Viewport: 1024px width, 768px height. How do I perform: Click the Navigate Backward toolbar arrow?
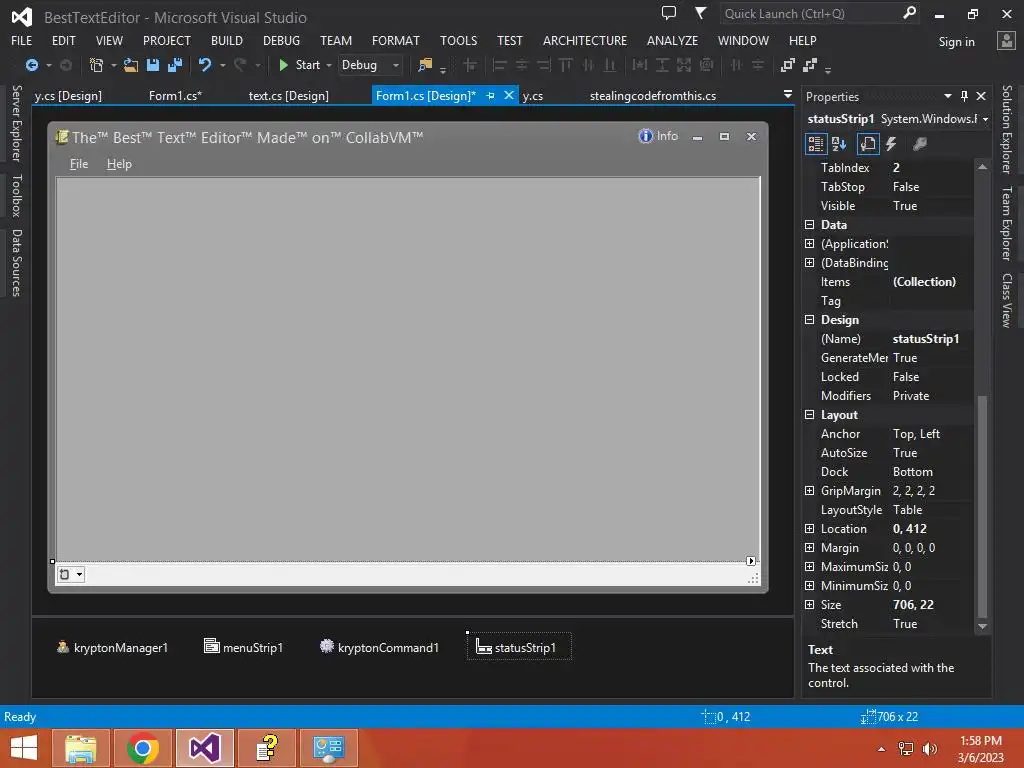click(x=31, y=65)
